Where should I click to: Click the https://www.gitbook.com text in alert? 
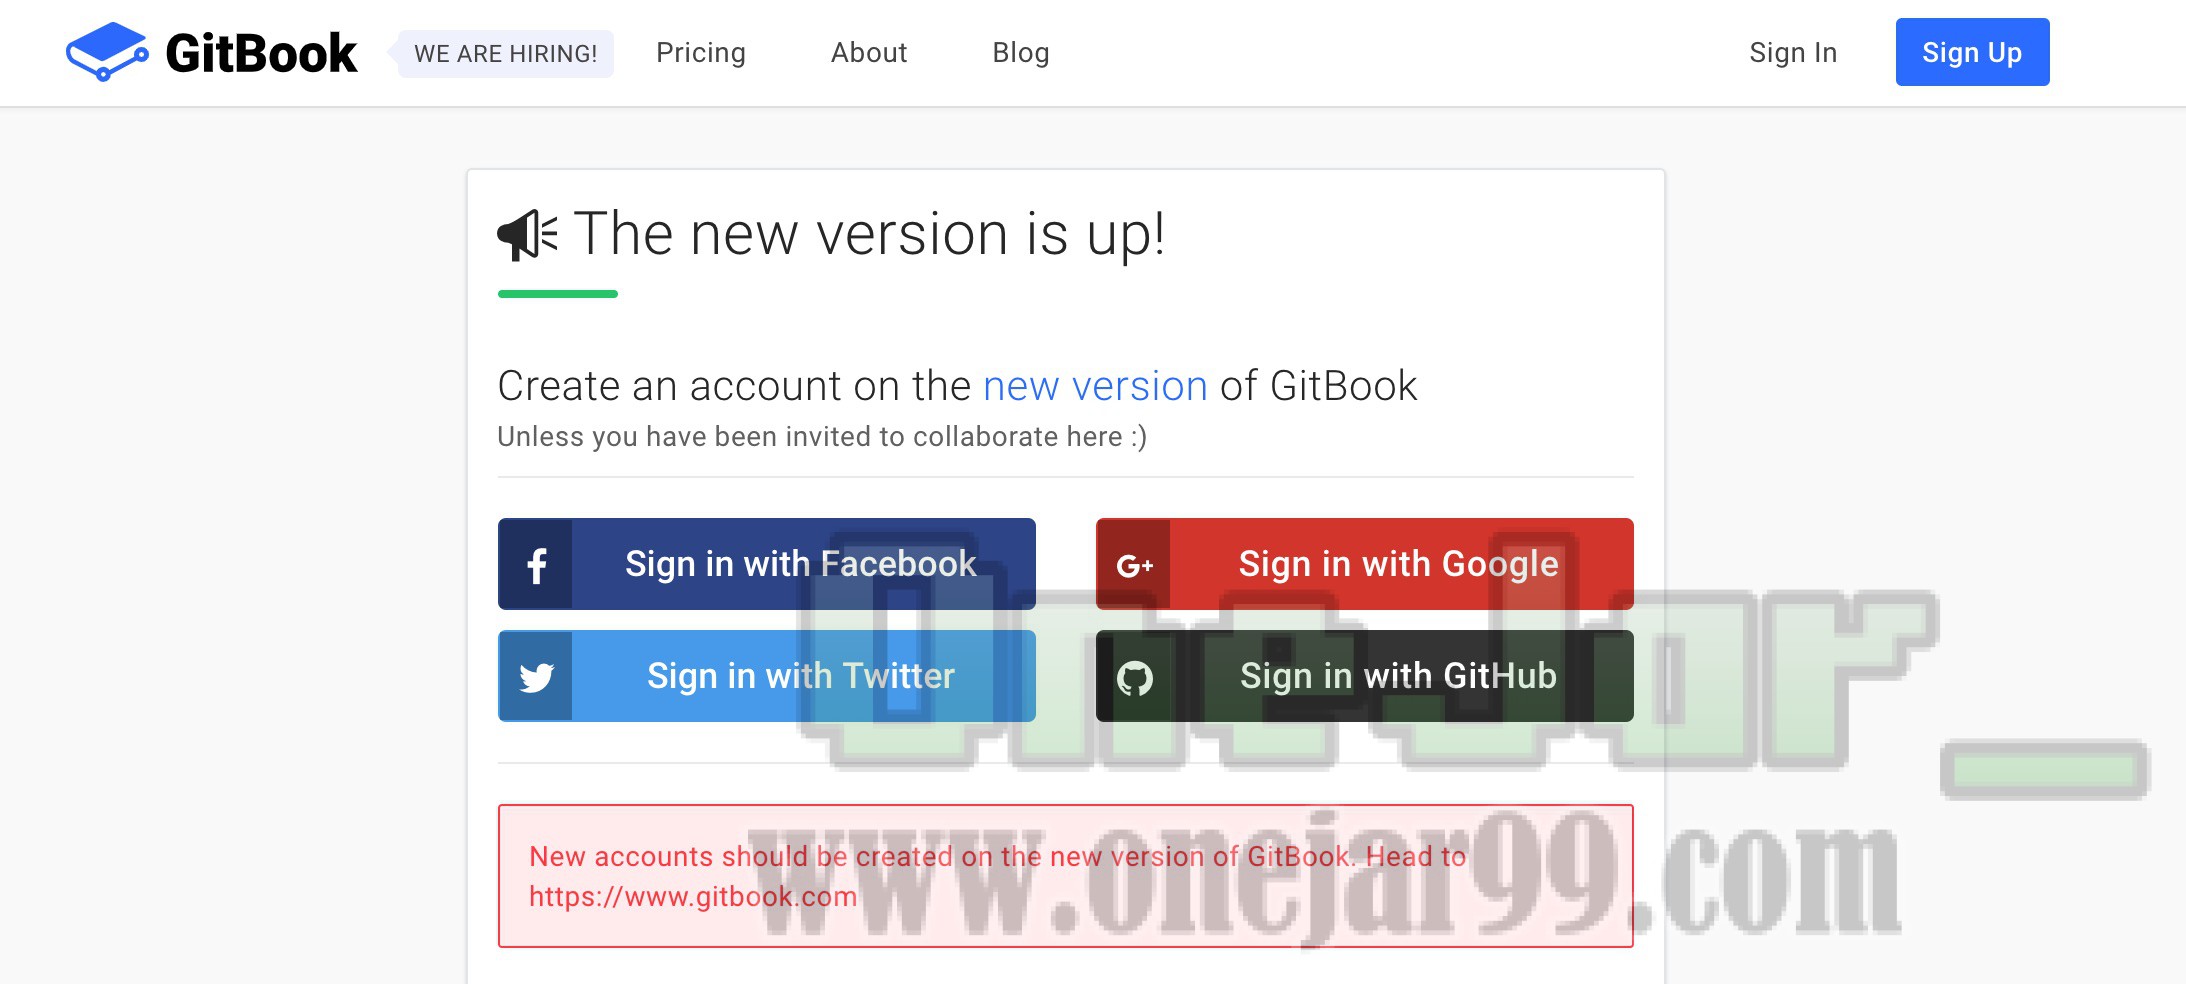693,897
